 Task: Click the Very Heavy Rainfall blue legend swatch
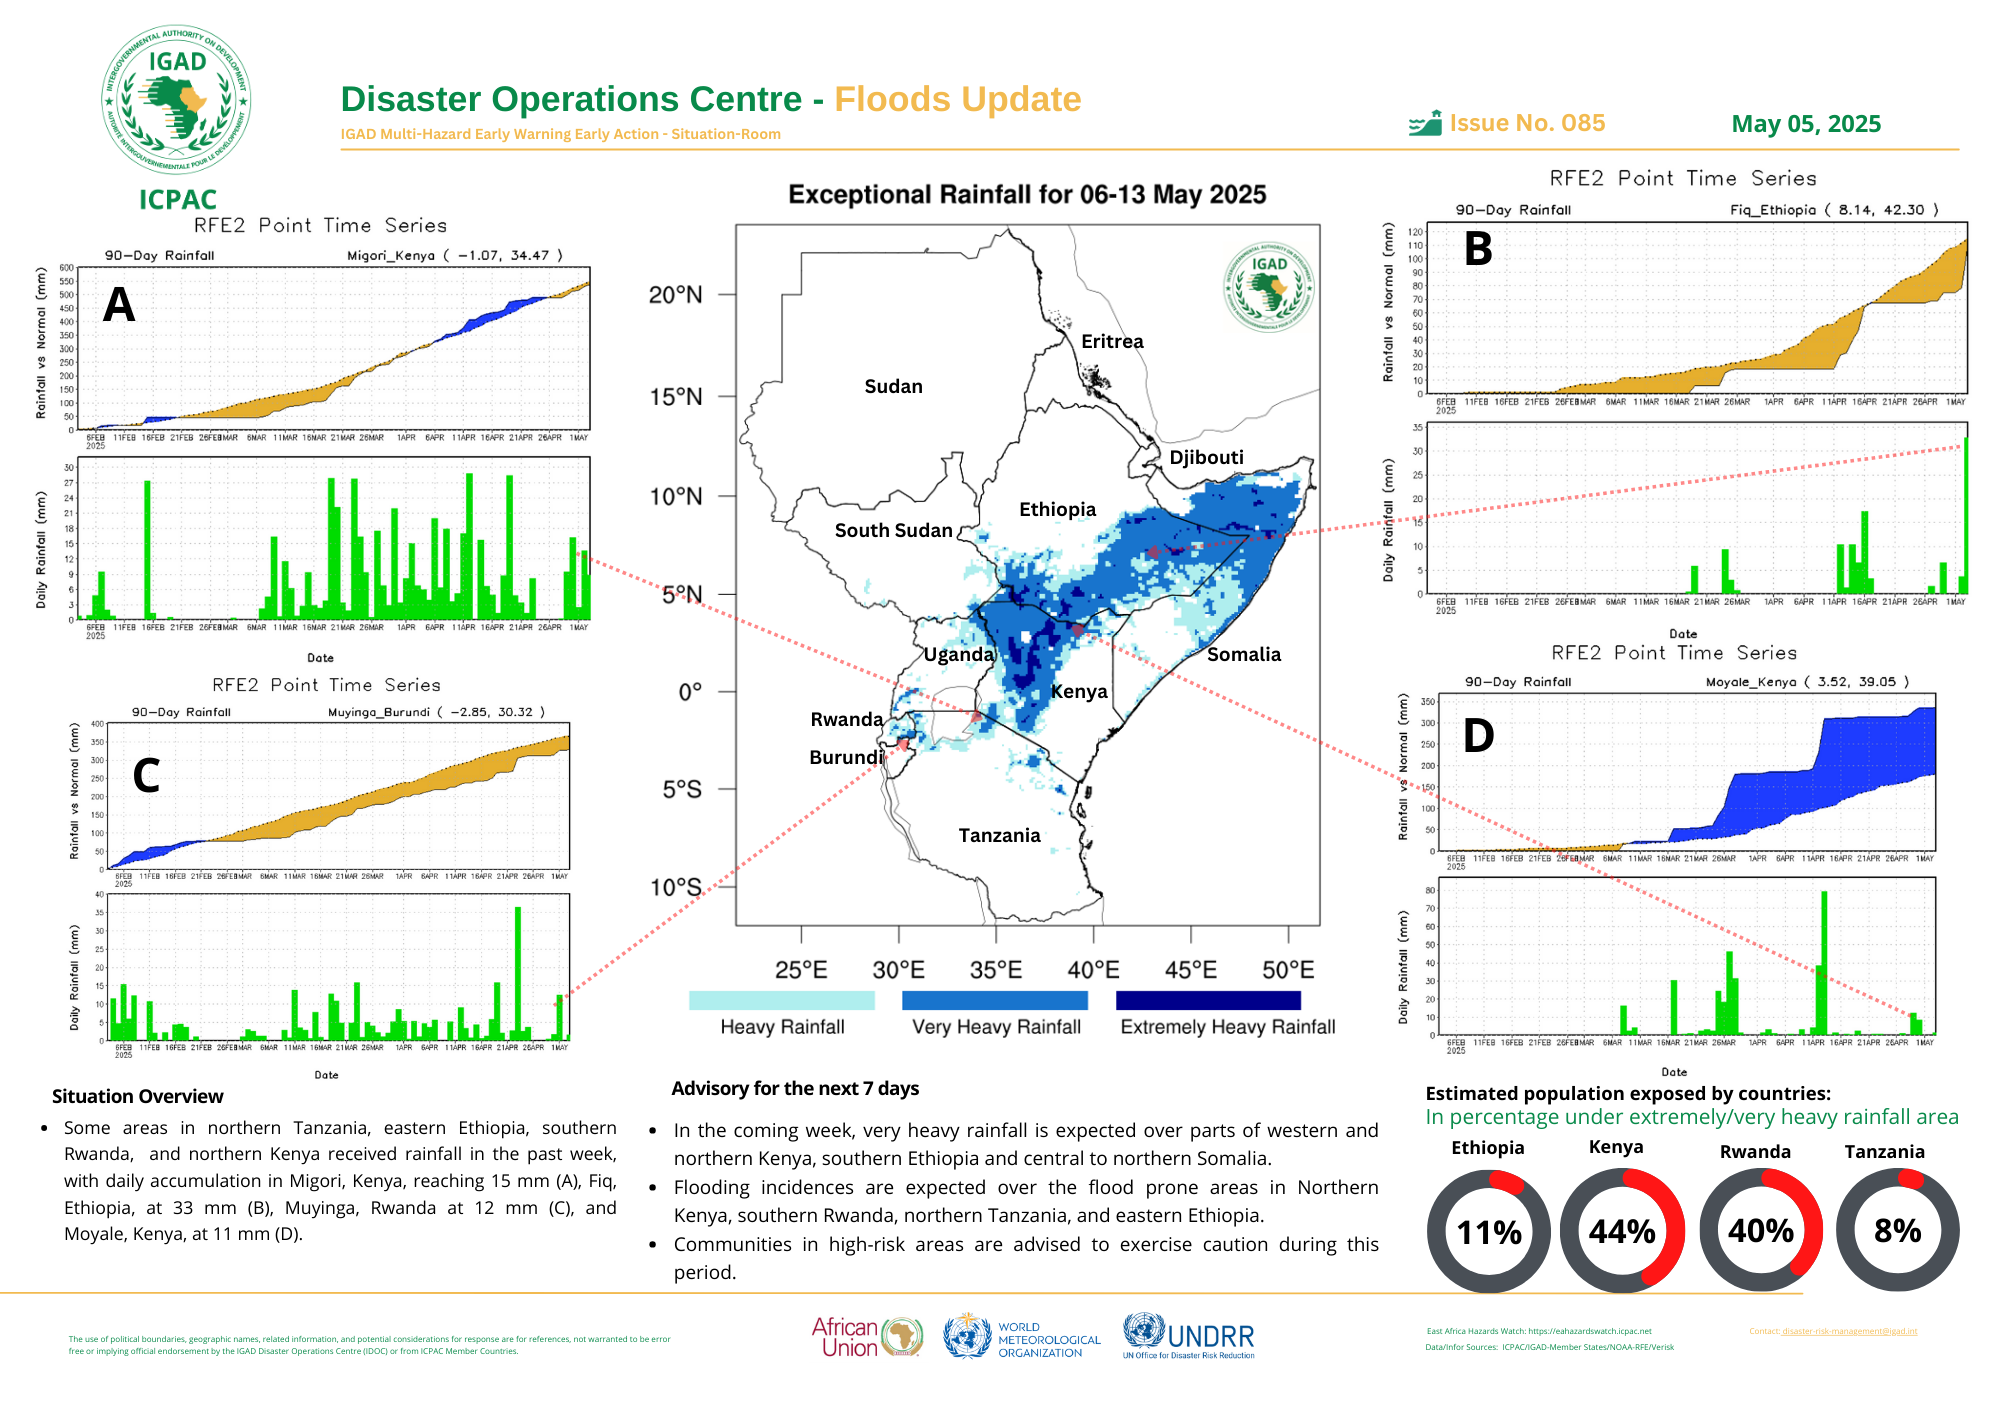[x=995, y=1000]
